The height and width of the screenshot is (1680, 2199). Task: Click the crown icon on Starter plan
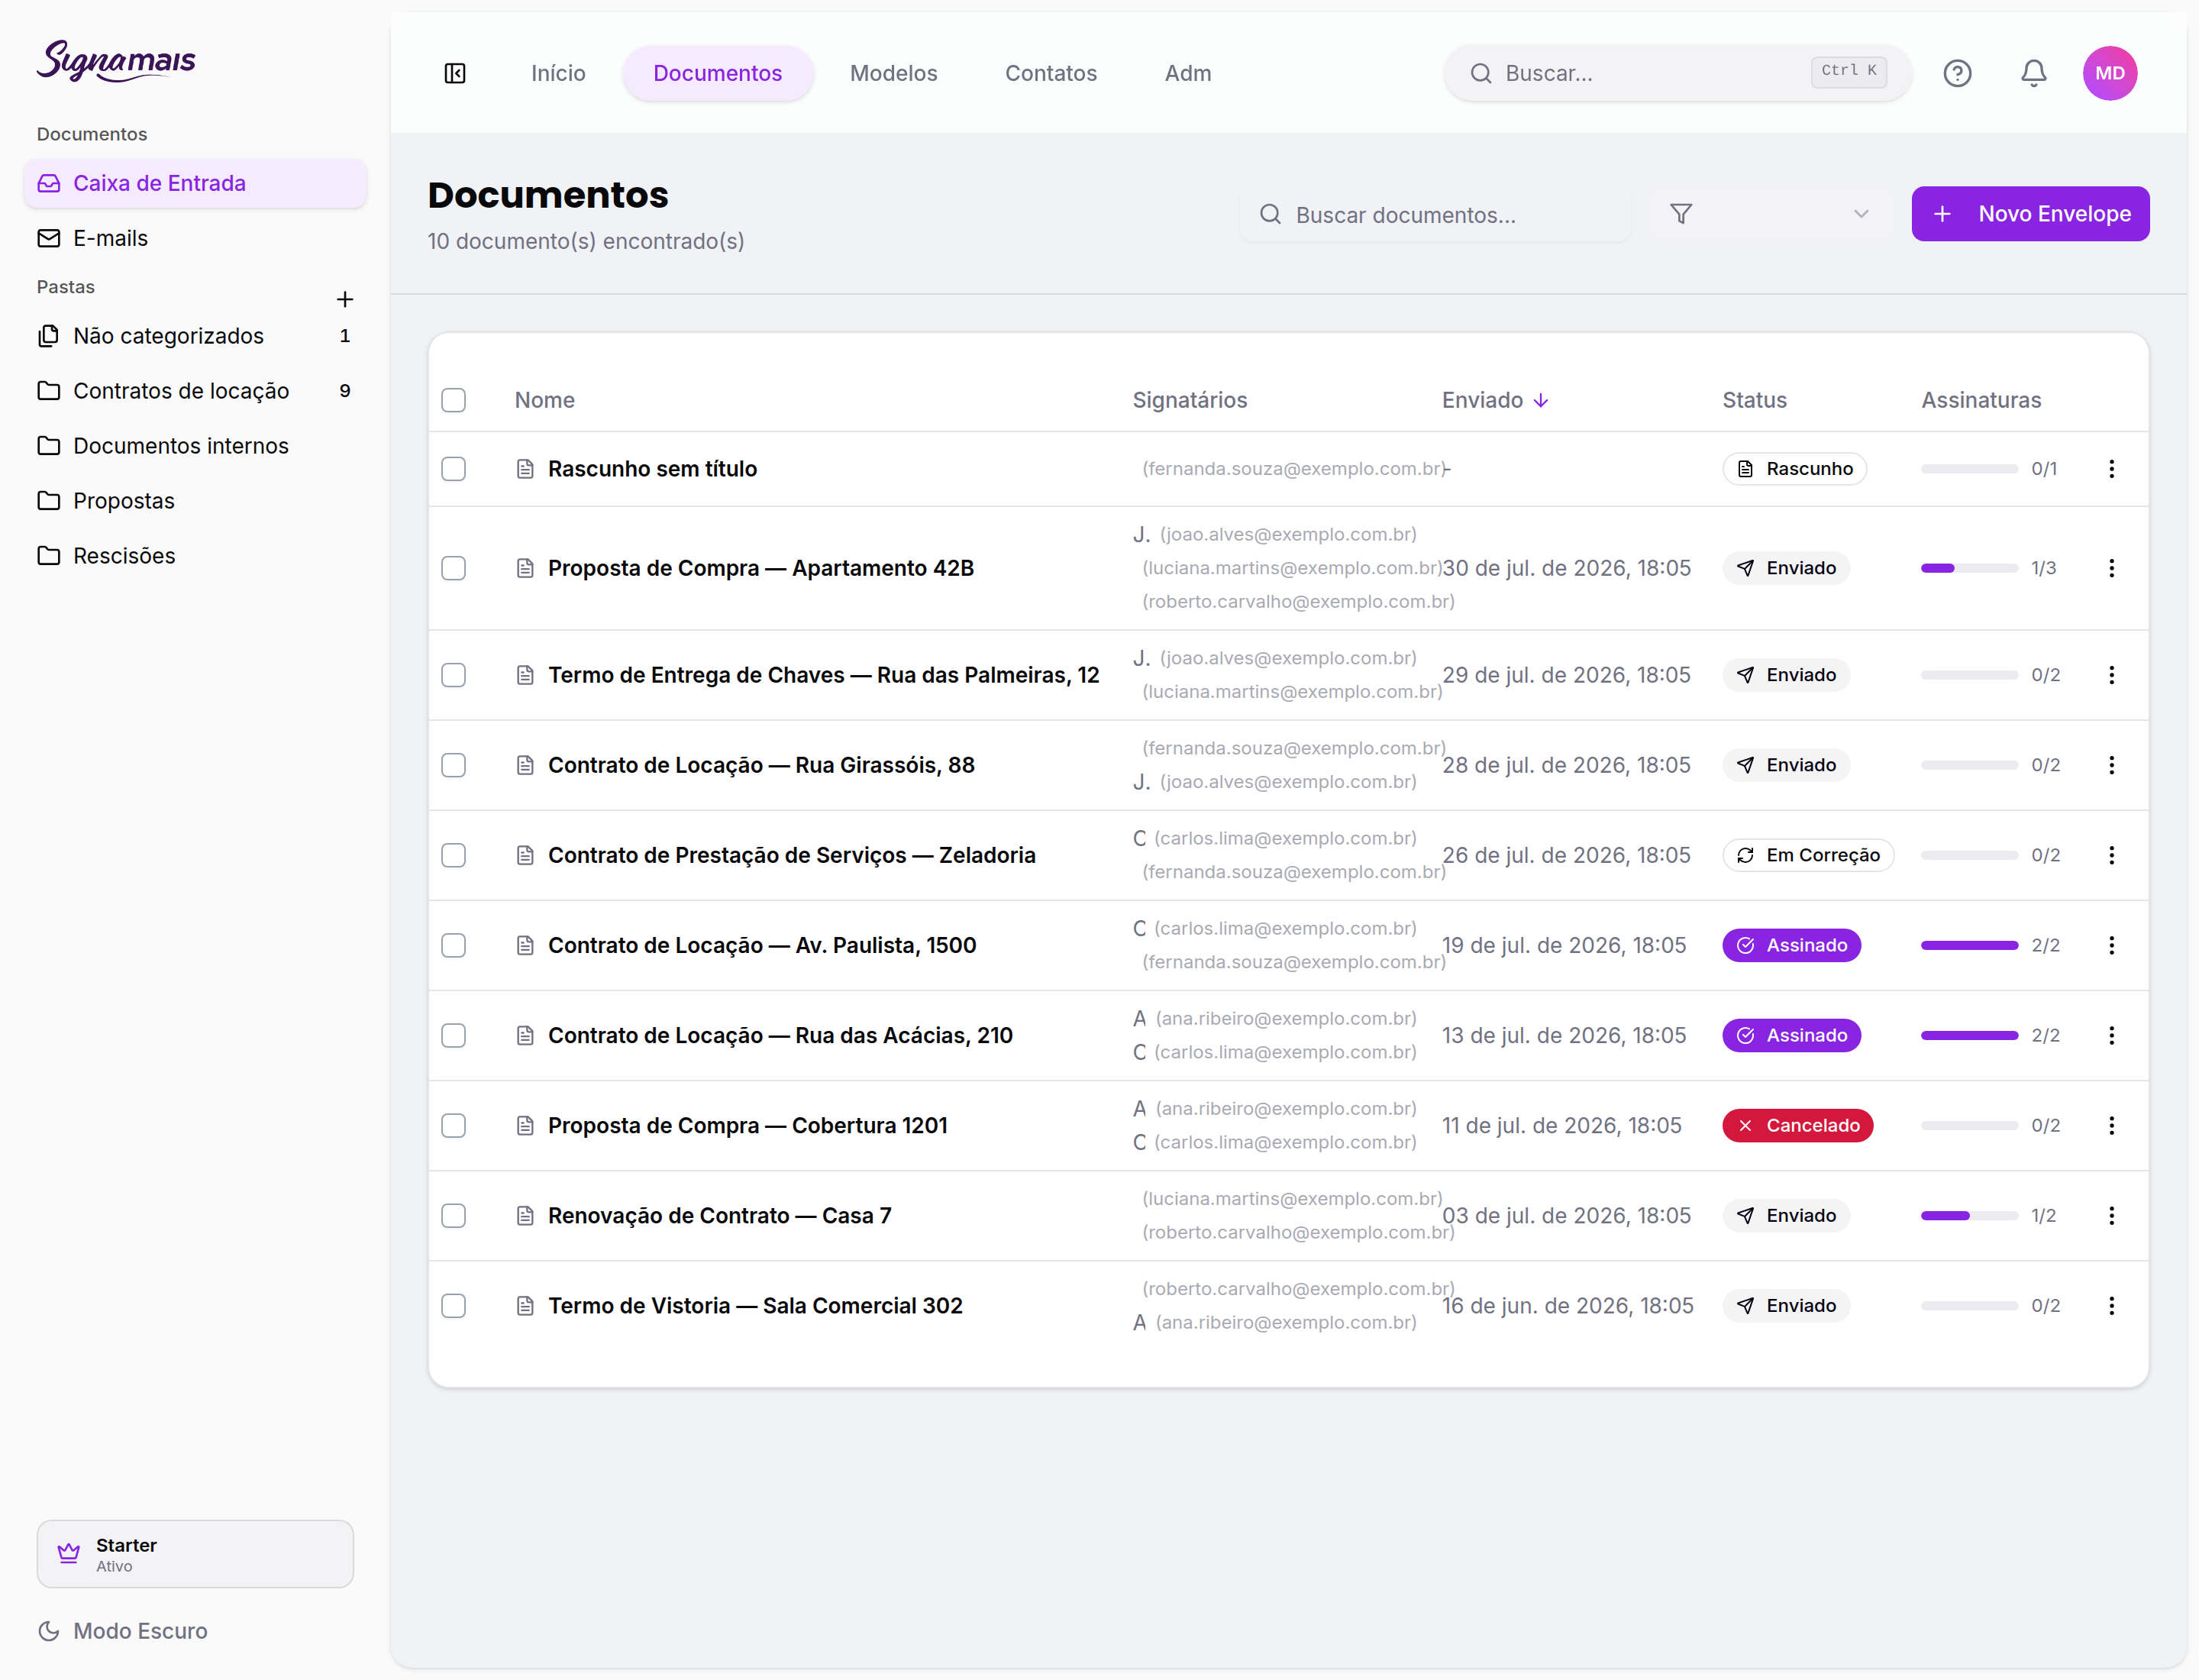coord(69,1553)
